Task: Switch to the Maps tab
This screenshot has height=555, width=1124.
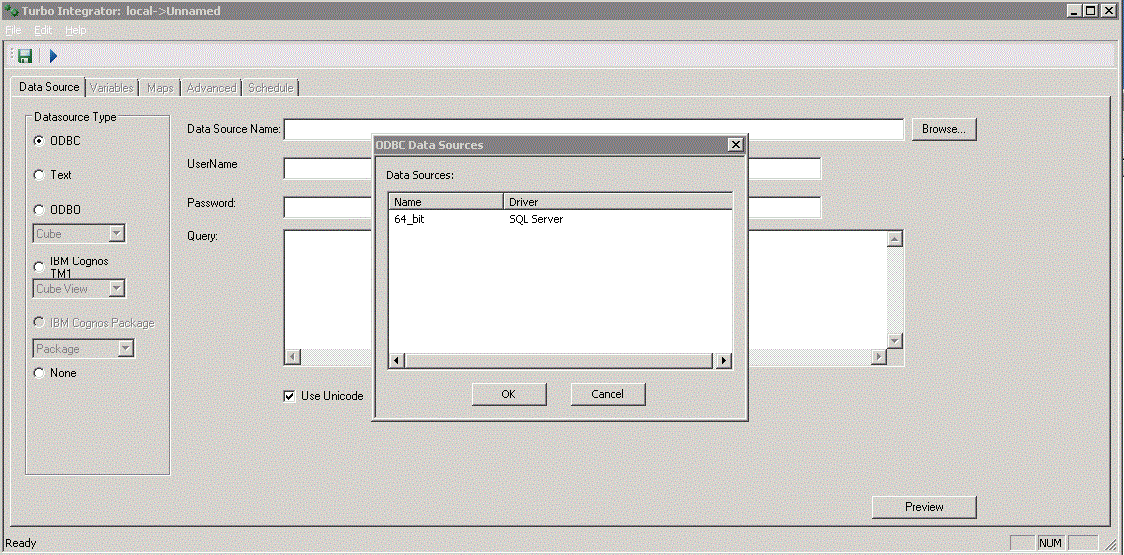Action: 160,87
